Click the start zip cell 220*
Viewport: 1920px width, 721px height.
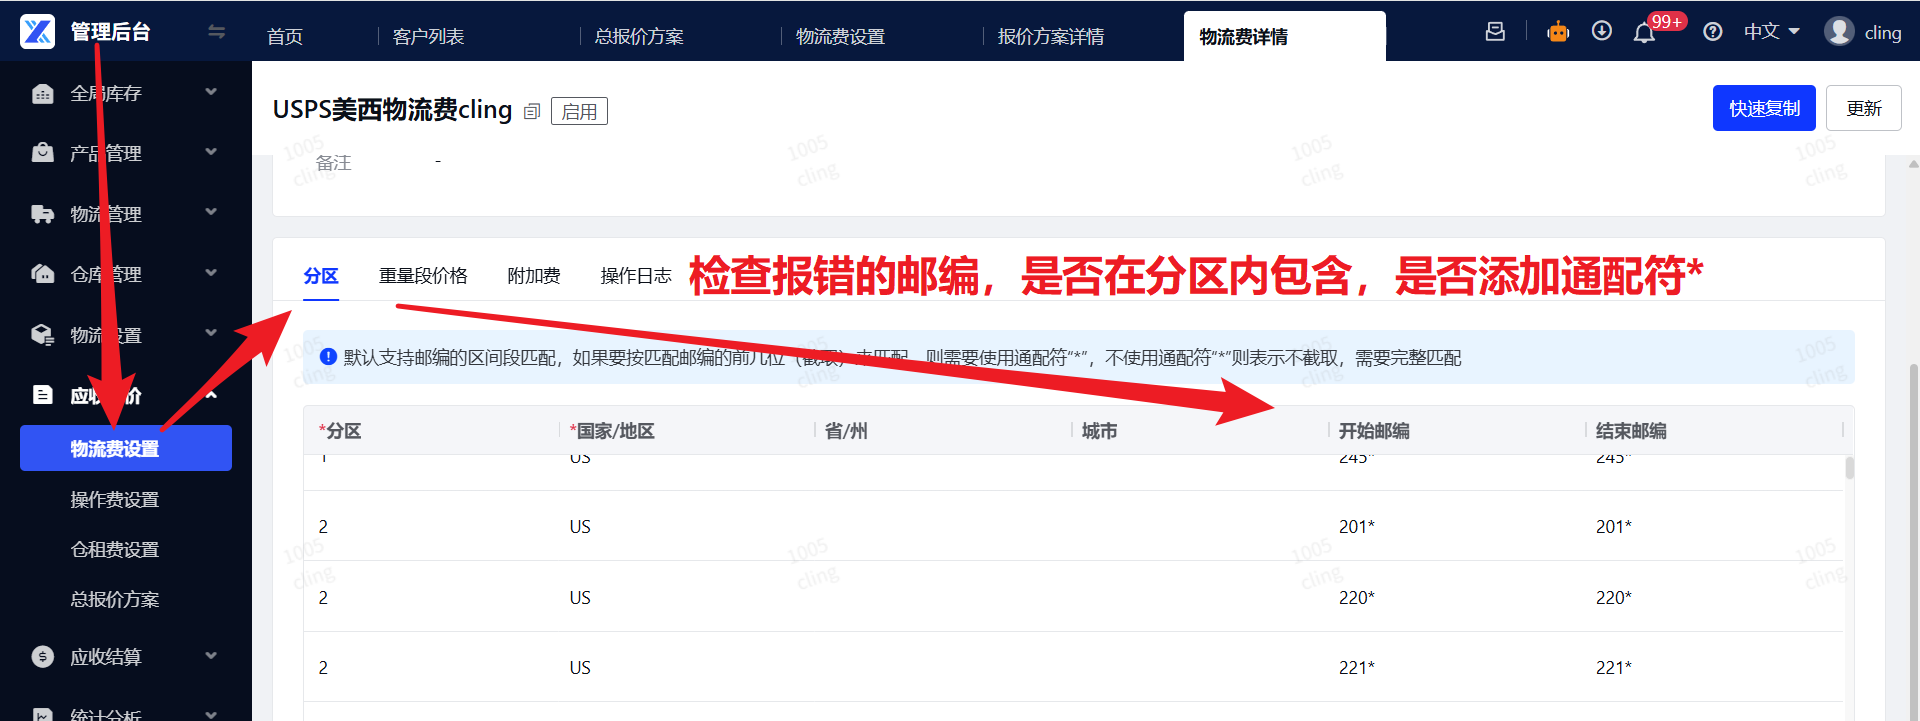point(1357,598)
